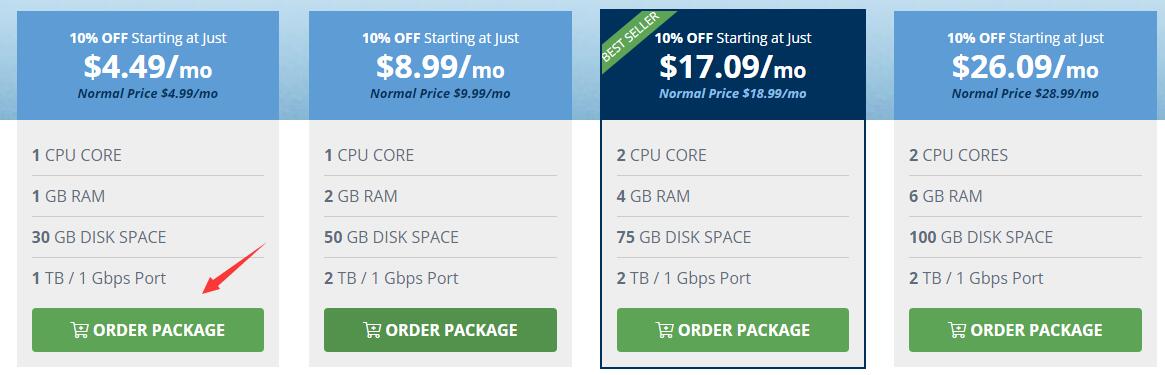1165x375 pixels.
Task: Click the Normal Price $18.99/mo text
Action: [733, 94]
